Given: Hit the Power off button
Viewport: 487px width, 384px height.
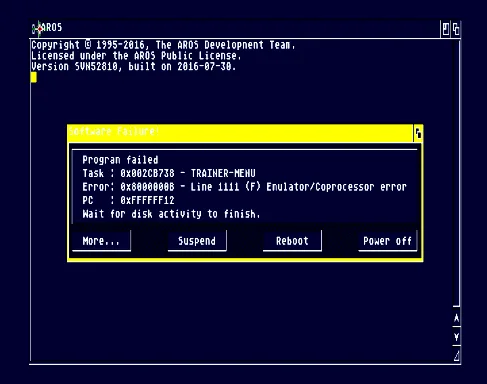Looking at the screenshot, I should pyautogui.click(x=388, y=241).
